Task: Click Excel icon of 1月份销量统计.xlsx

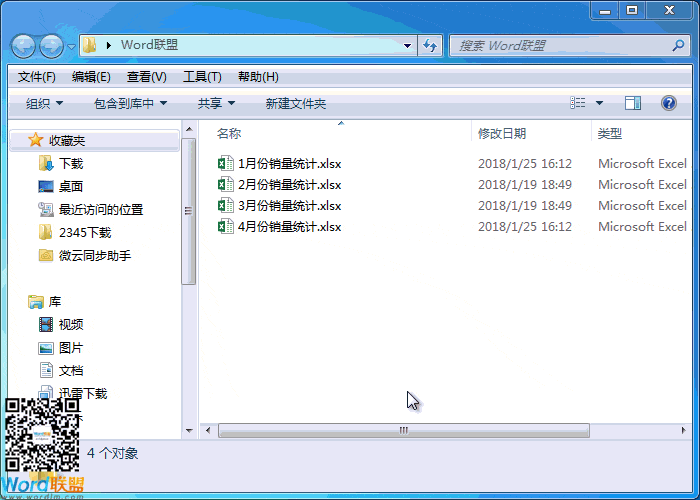Action: [225, 163]
